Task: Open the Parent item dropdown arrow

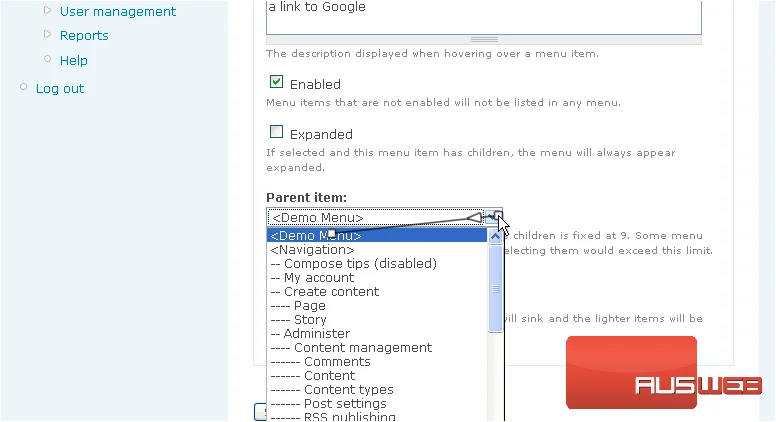Action: click(493, 217)
